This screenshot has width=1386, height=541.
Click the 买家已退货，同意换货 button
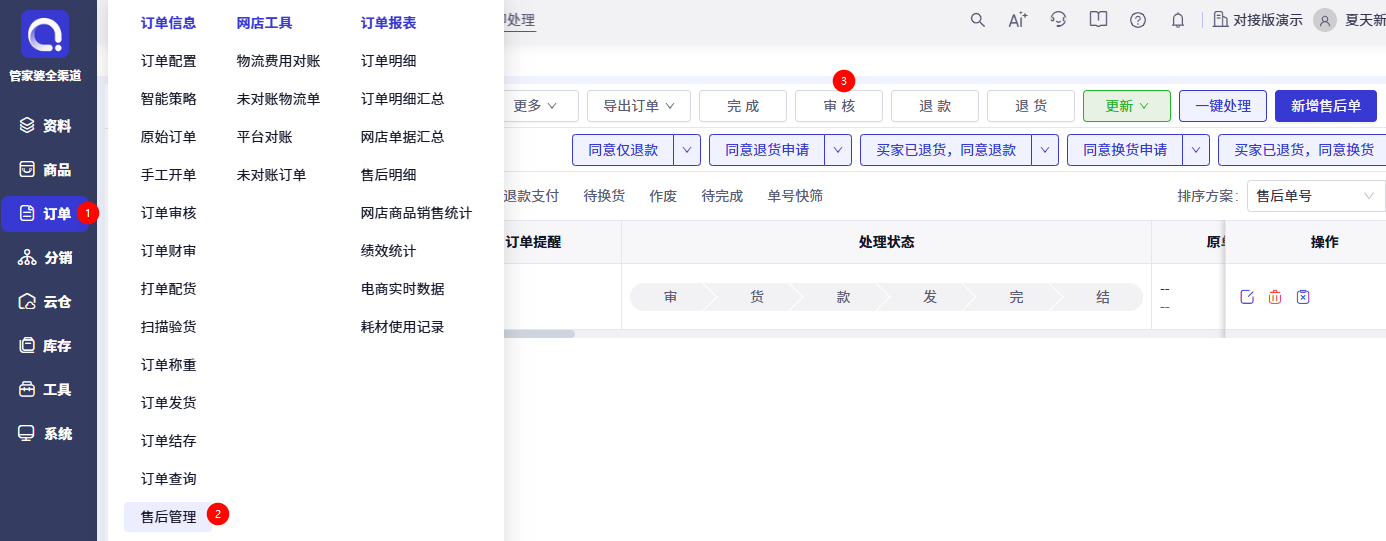tap(1302, 150)
